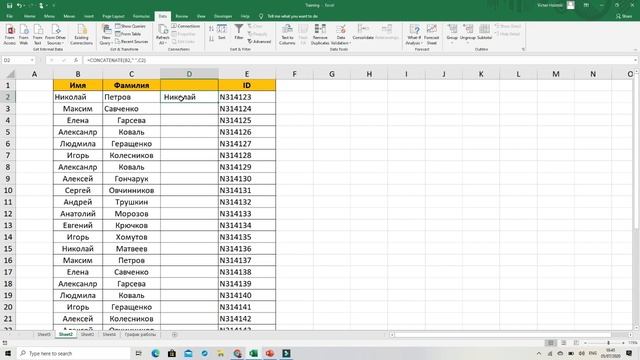
Task: Open the Ungroup dropdown
Action: pos(468,34)
